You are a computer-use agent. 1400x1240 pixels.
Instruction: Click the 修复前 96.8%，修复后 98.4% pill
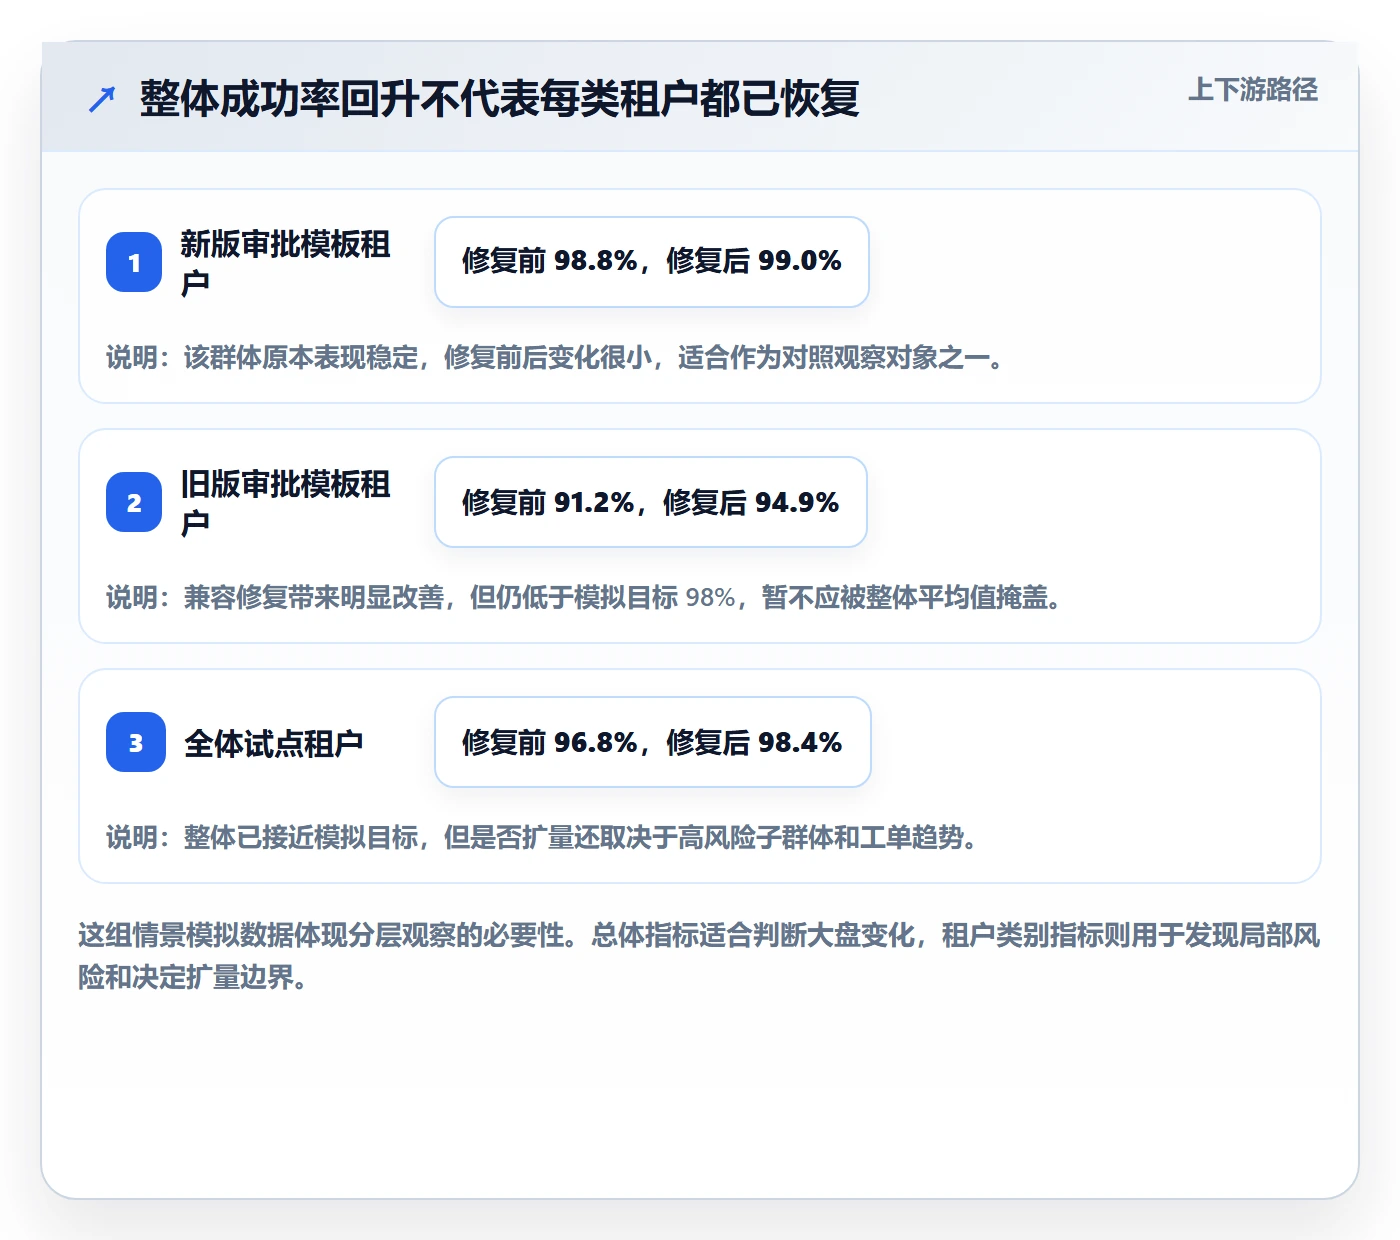pyautogui.click(x=653, y=742)
